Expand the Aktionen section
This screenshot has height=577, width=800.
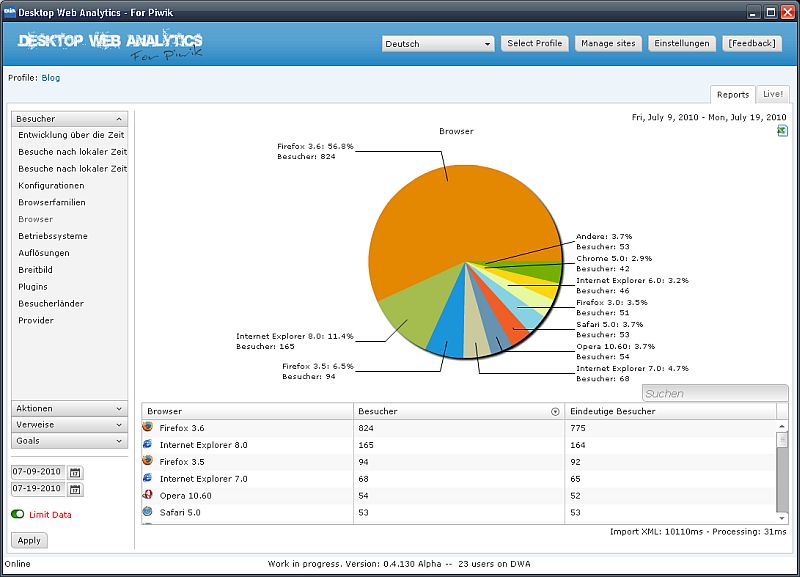(x=70, y=408)
